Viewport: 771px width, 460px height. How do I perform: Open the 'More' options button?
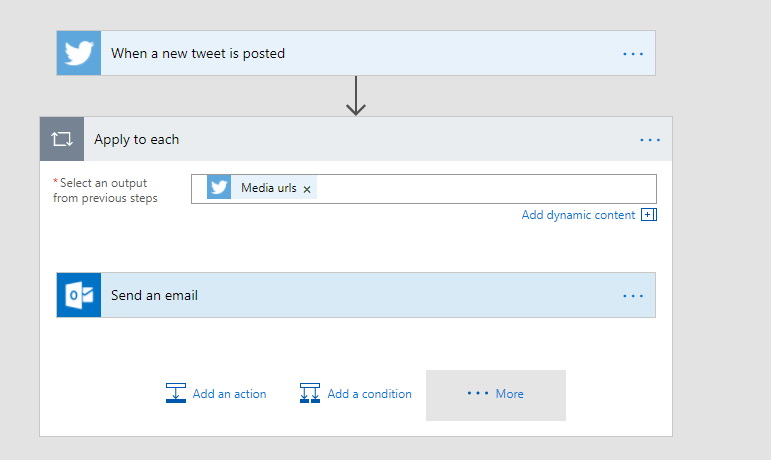(x=496, y=395)
